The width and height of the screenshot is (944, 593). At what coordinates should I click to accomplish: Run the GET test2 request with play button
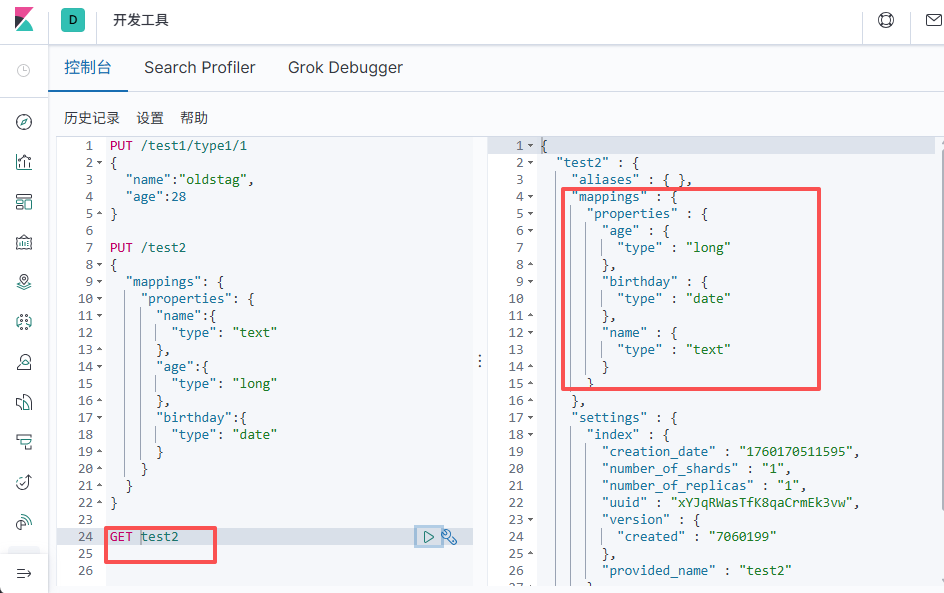coord(428,537)
